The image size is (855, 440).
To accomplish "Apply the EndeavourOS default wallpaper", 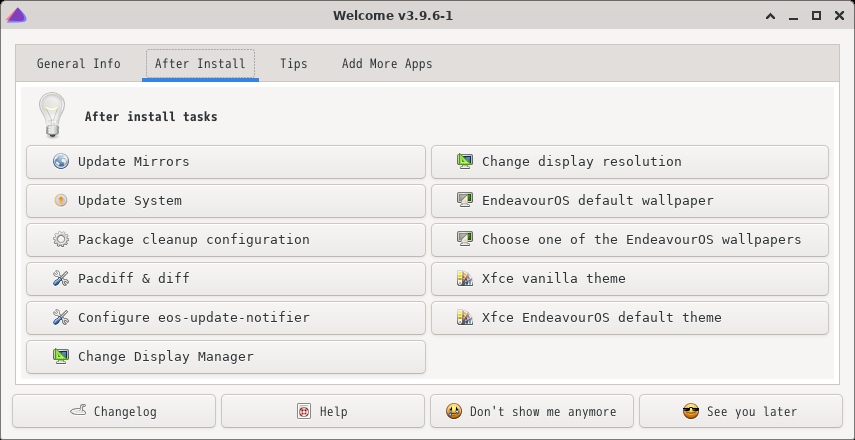I will (630, 201).
